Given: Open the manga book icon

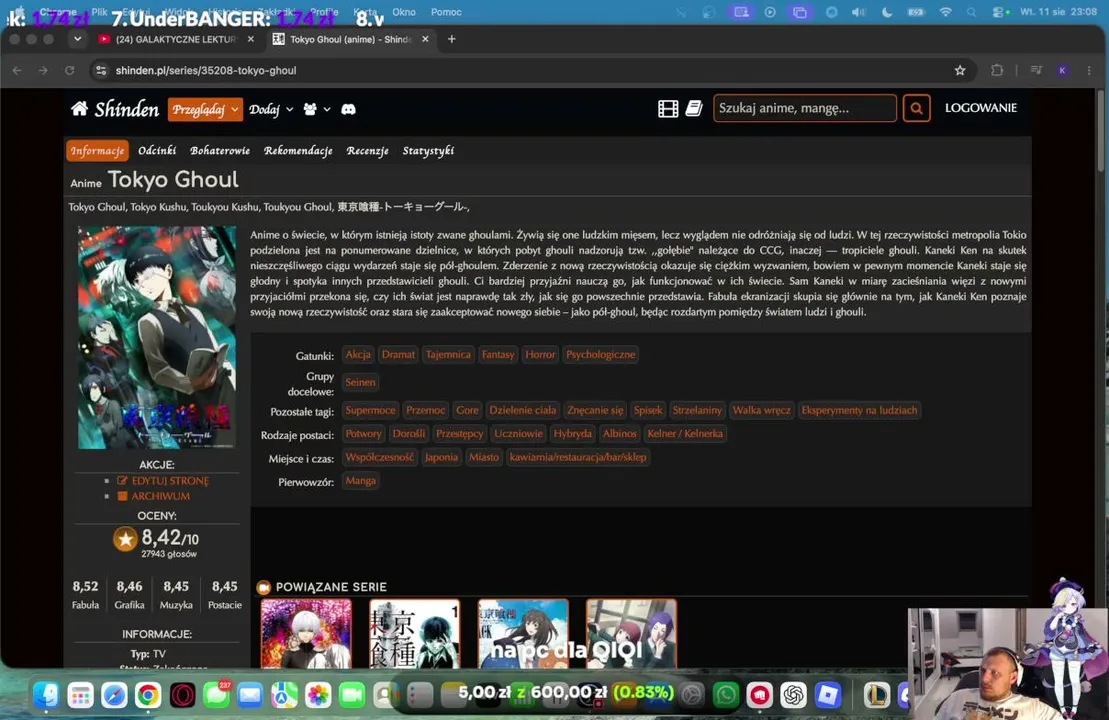Looking at the screenshot, I should [694, 108].
